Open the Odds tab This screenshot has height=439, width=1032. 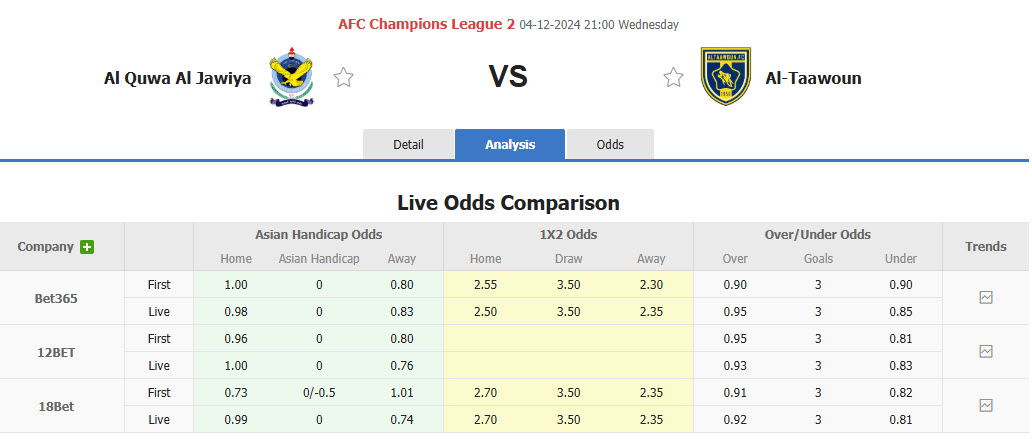pos(610,144)
